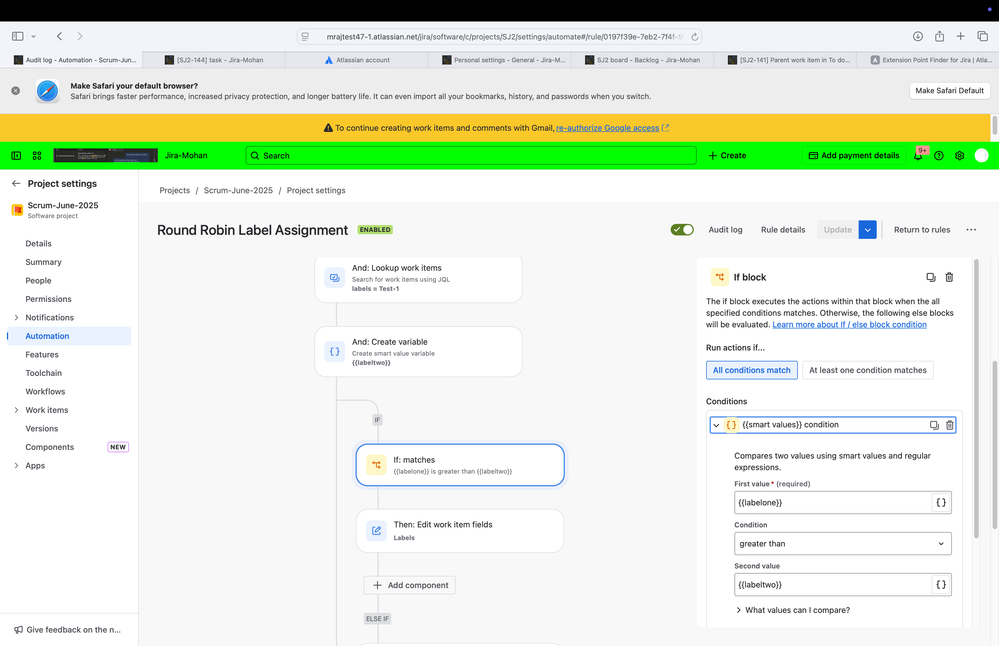Open the Jira app switcher grid

[x=37, y=155]
